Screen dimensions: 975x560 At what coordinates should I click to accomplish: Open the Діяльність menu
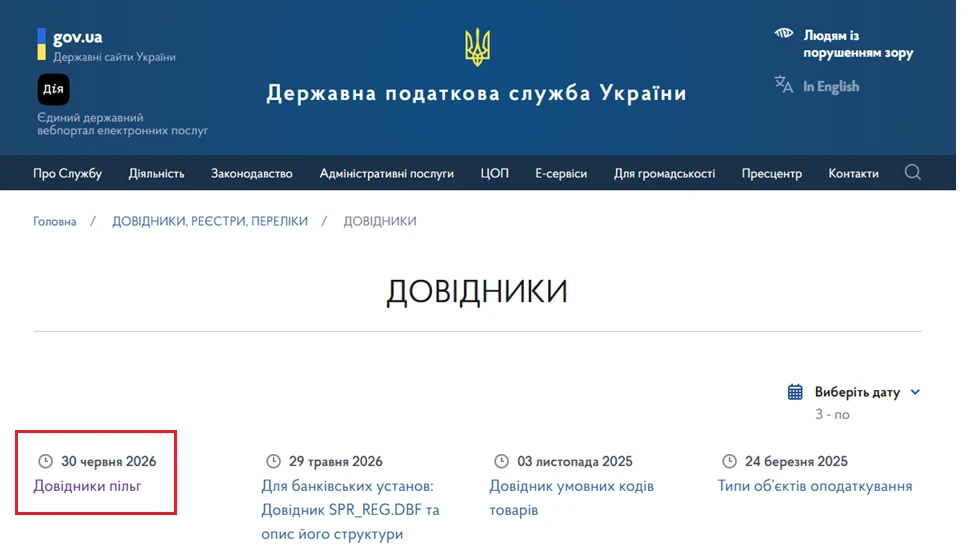[x=156, y=173]
